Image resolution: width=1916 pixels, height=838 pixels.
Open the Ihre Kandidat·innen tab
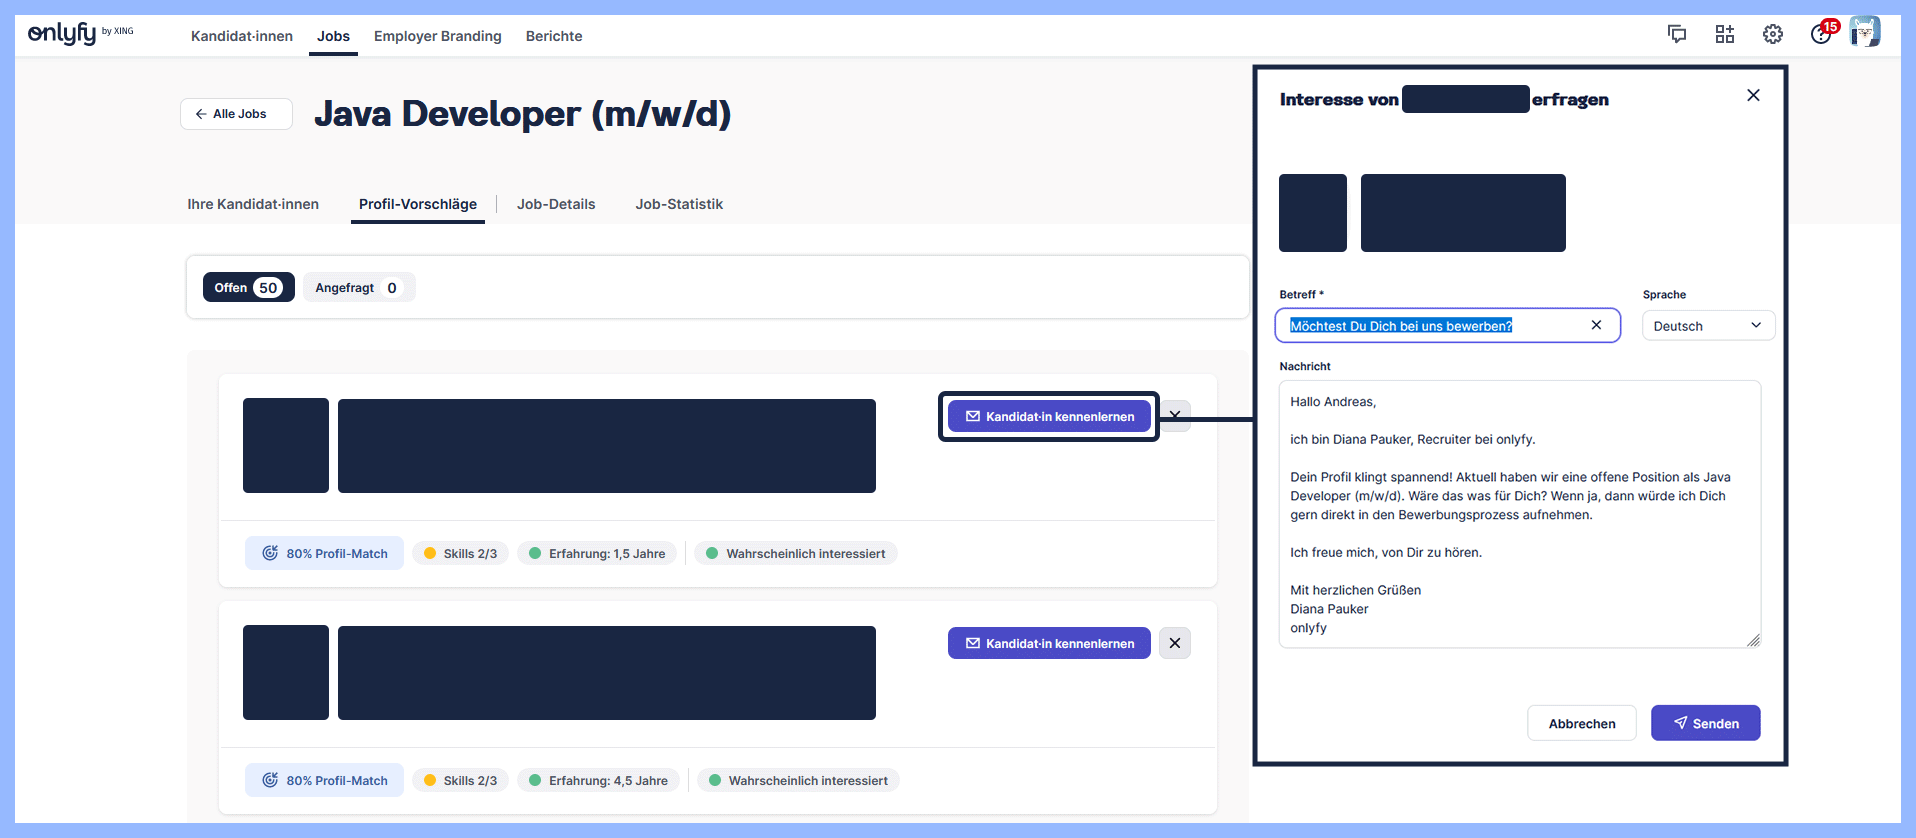(x=253, y=204)
